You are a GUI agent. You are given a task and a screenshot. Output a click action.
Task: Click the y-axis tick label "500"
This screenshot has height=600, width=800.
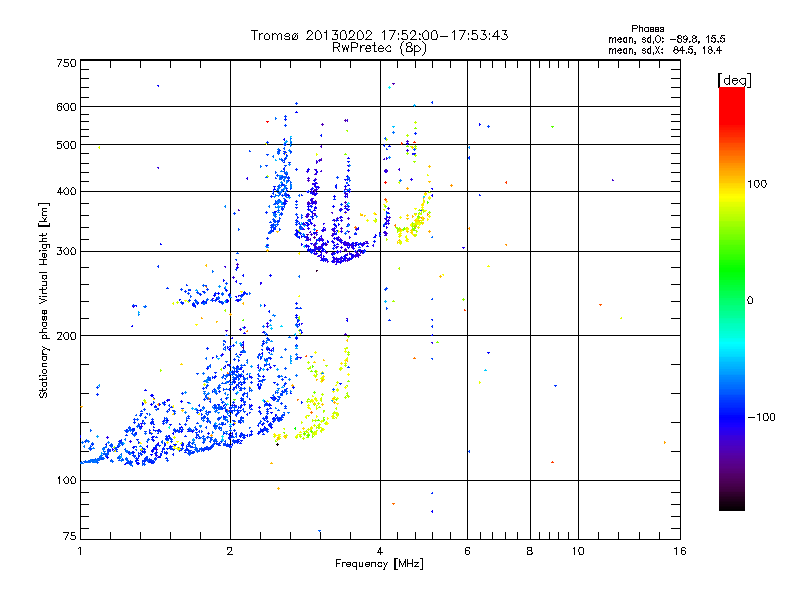[66, 145]
